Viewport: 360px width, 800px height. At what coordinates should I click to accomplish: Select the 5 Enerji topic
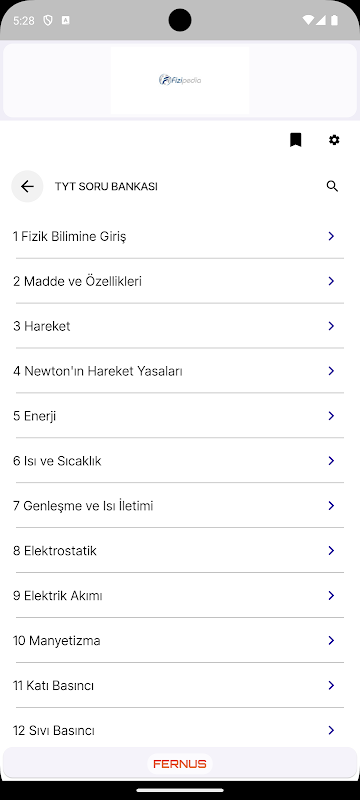[x=180, y=416]
